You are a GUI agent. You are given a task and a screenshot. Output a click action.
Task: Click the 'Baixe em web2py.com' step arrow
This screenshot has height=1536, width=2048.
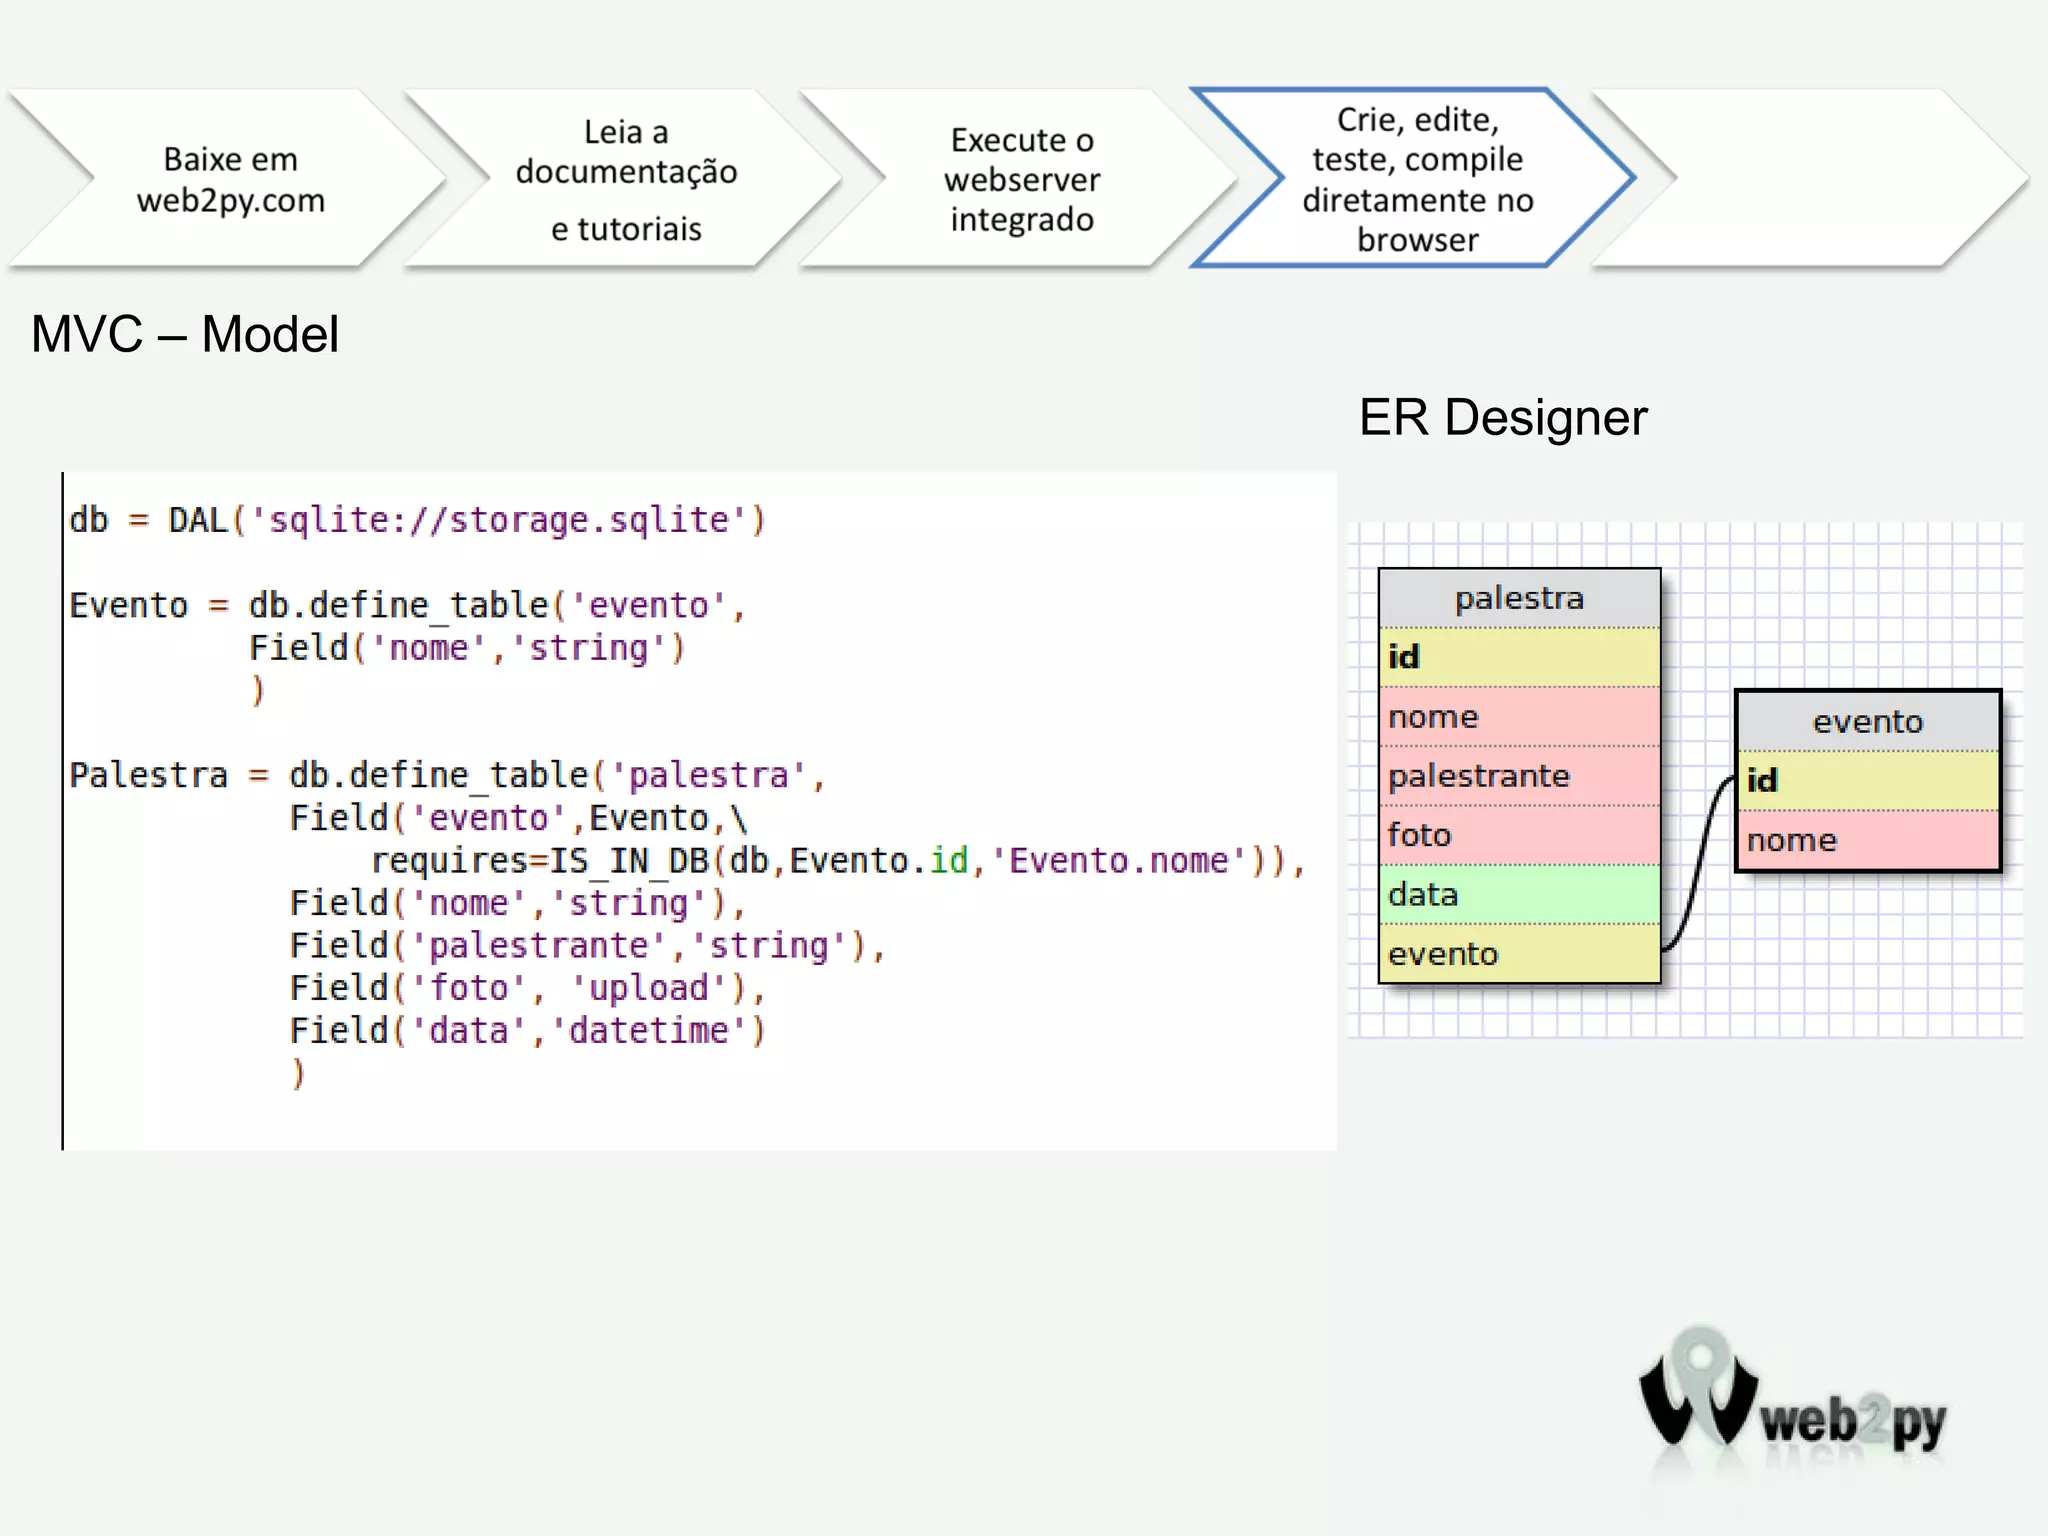(230, 178)
